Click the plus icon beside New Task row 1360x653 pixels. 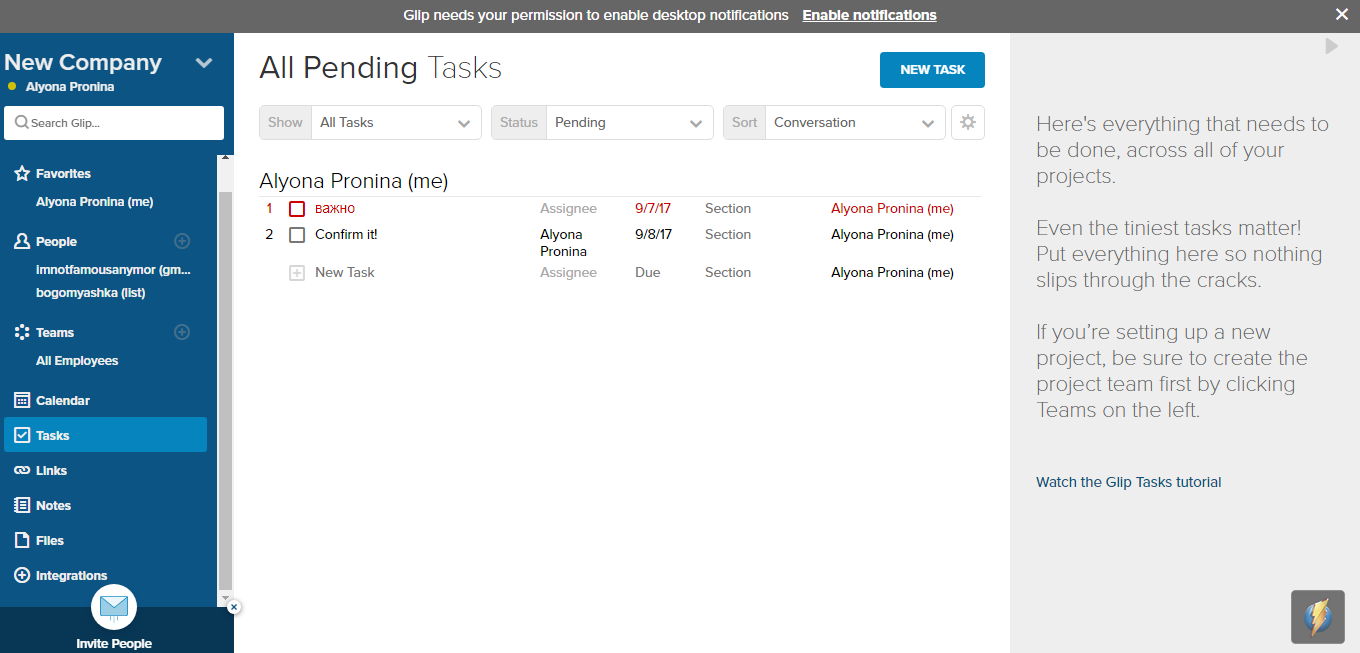297,273
